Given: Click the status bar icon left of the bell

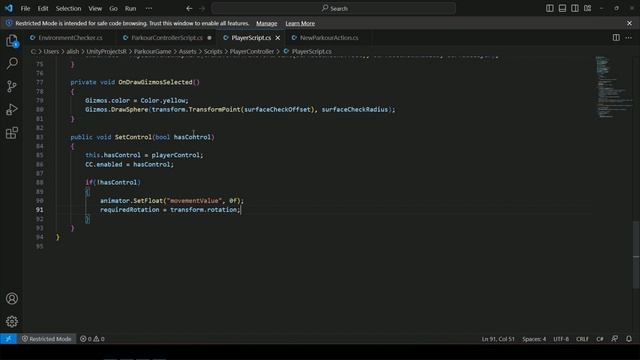Looking at the screenshot, I should (x=615, y=339).
